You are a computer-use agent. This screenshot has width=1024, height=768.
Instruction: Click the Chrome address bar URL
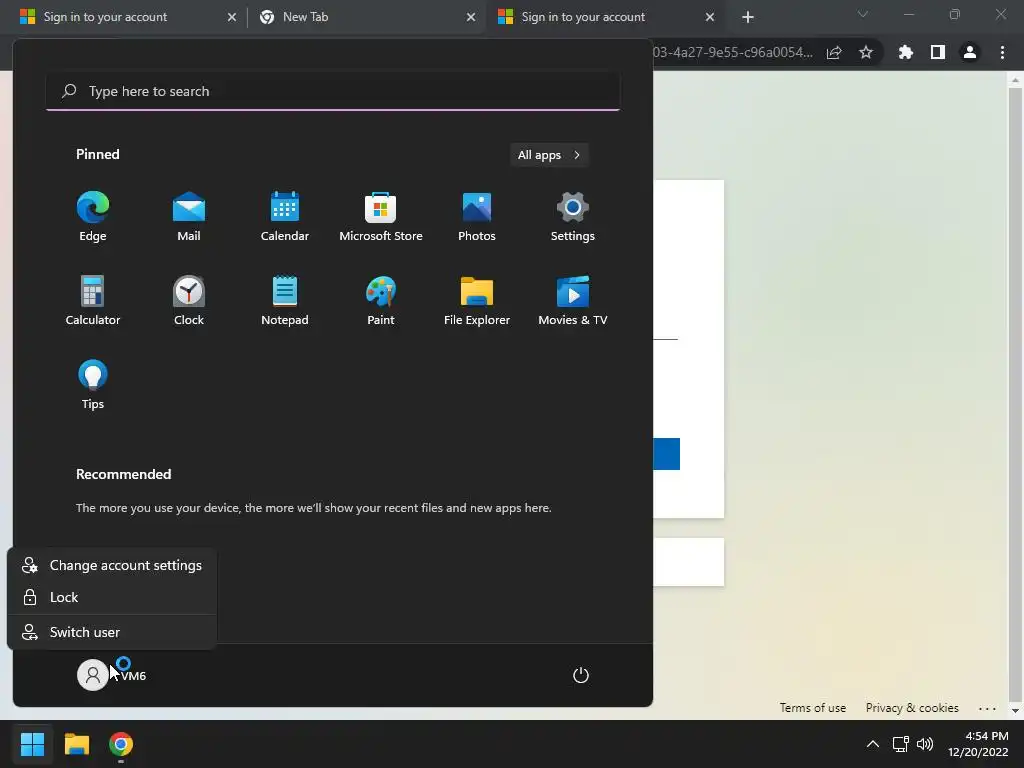click(x=733, y=52)
